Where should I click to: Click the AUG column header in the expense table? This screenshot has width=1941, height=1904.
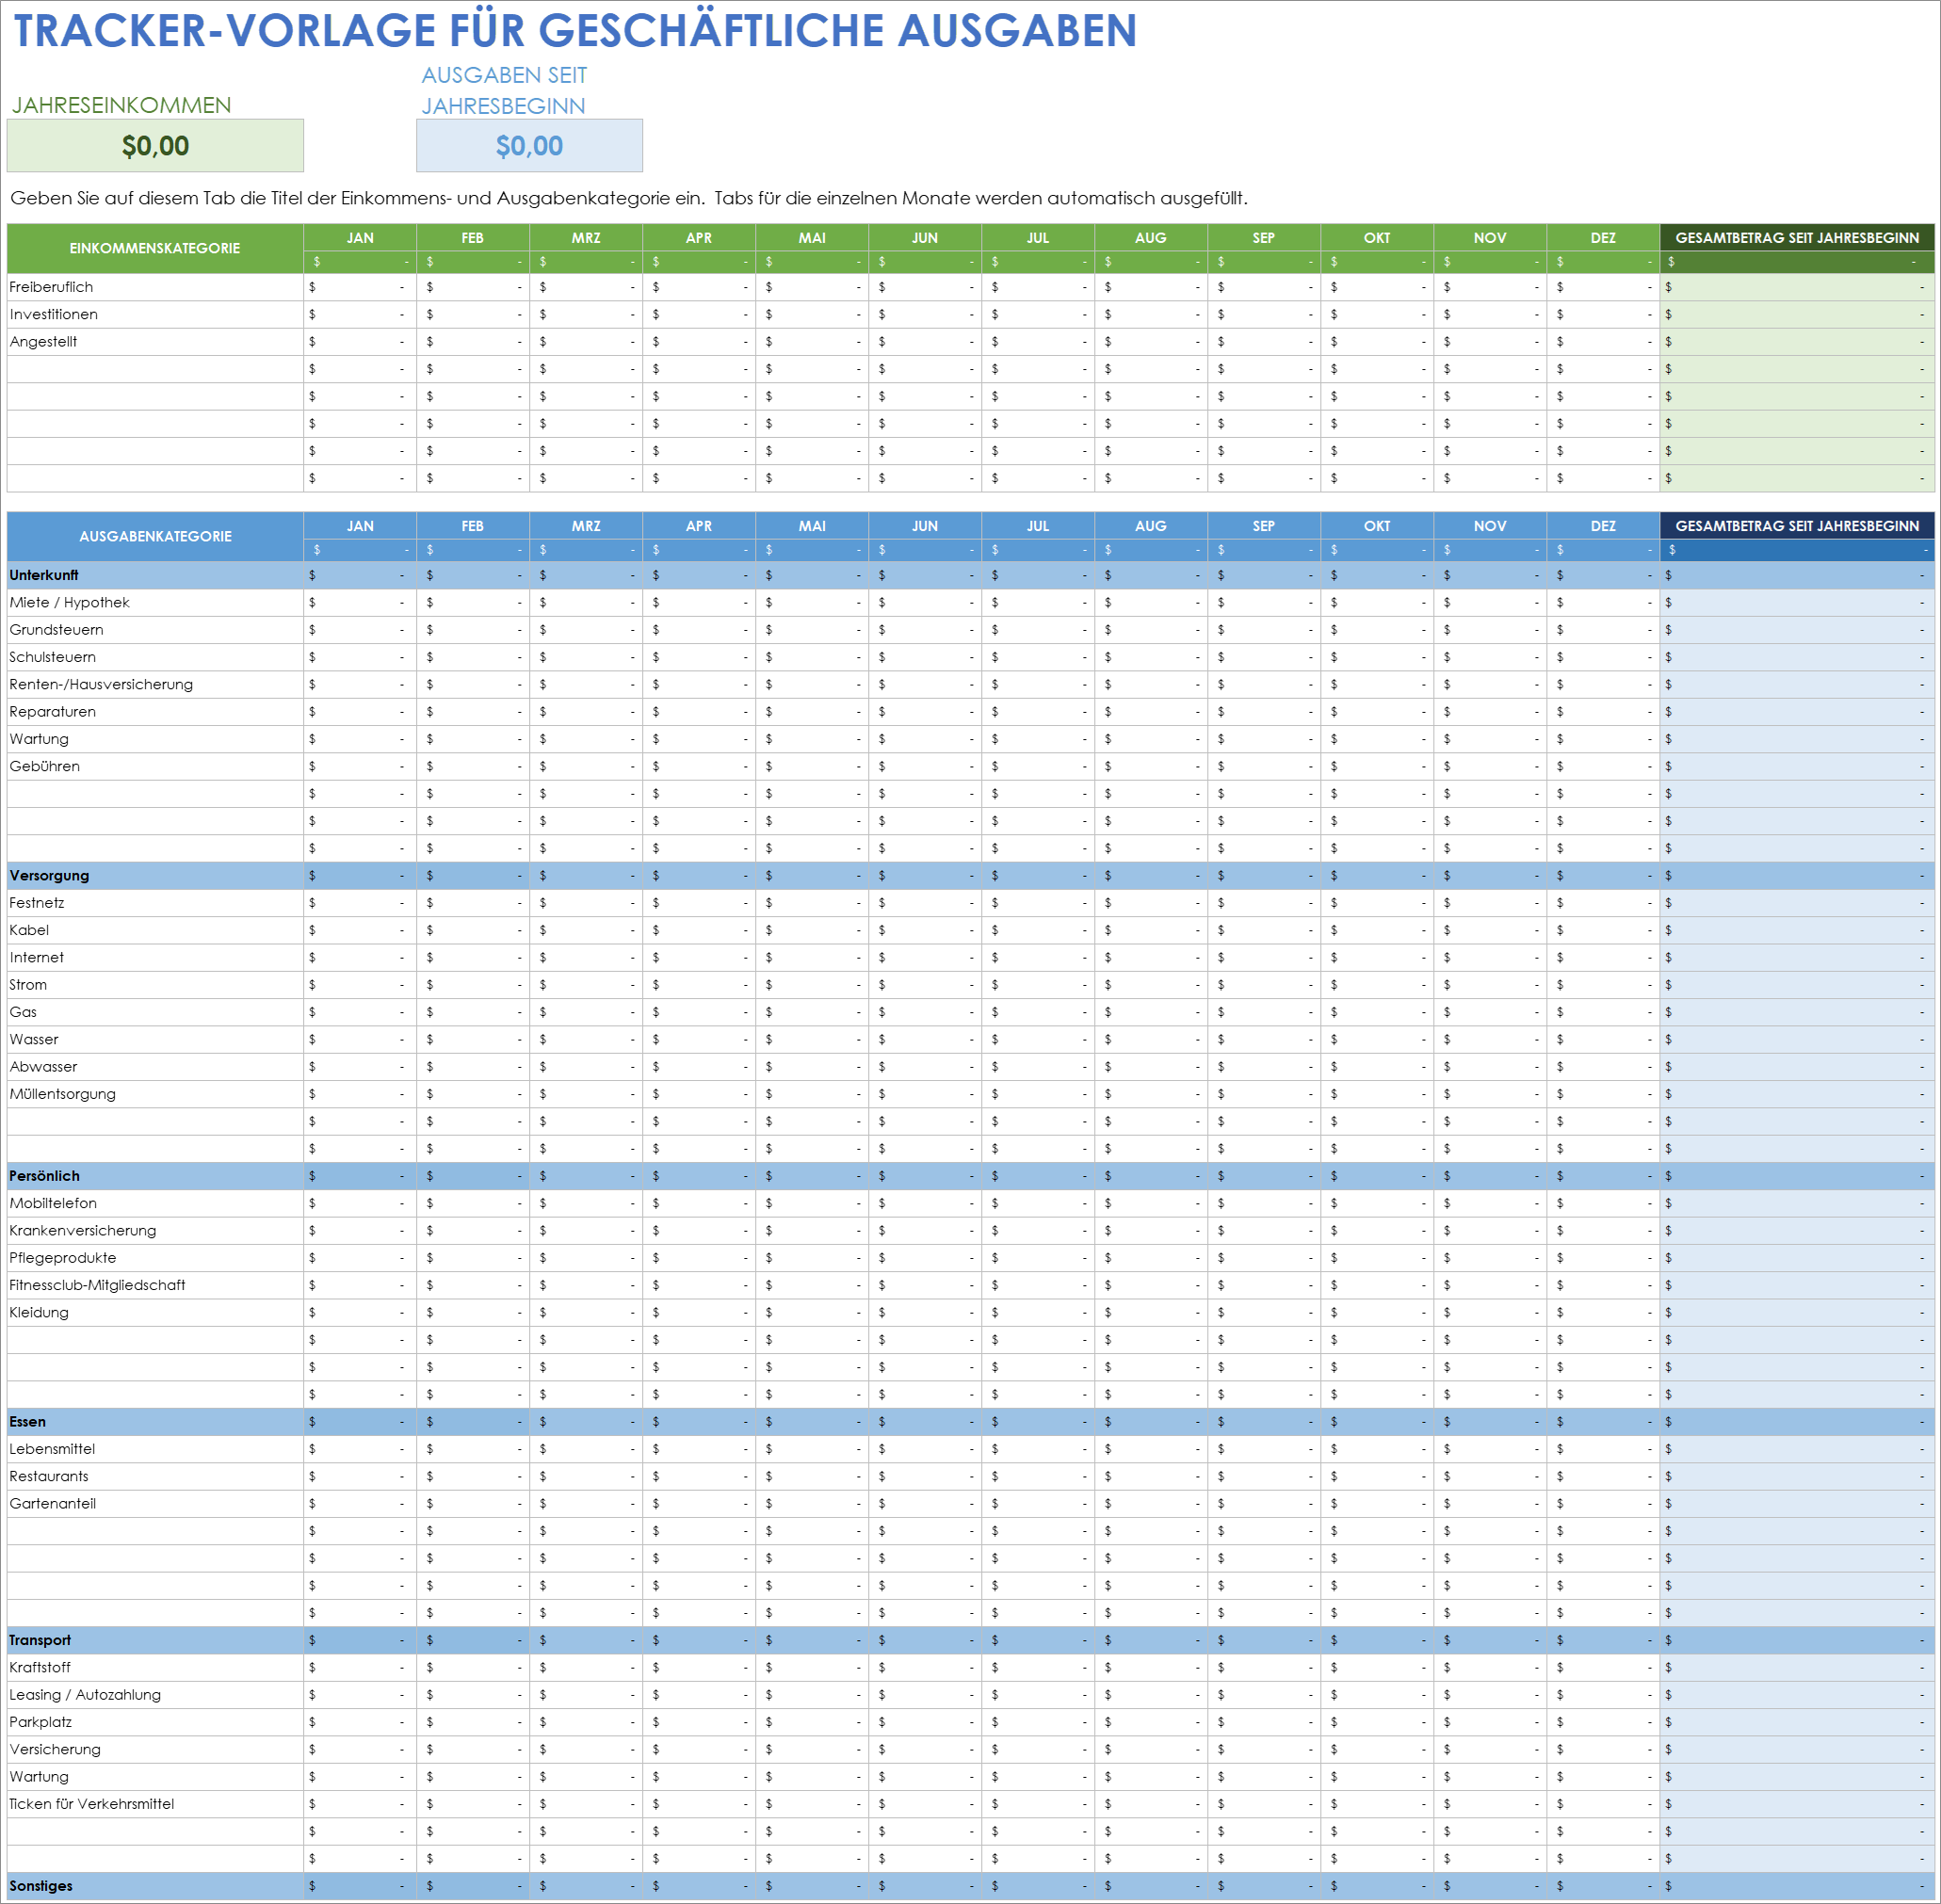(x=1151, y=526)
